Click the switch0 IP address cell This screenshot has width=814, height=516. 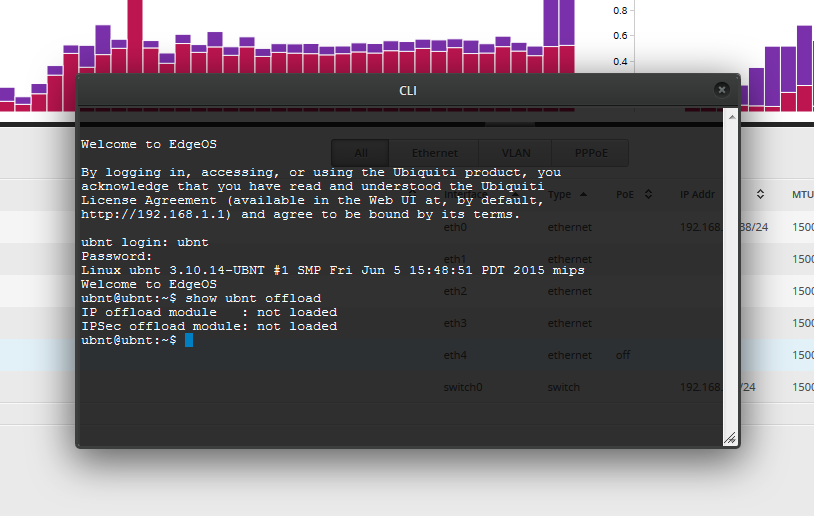point(717,387)
